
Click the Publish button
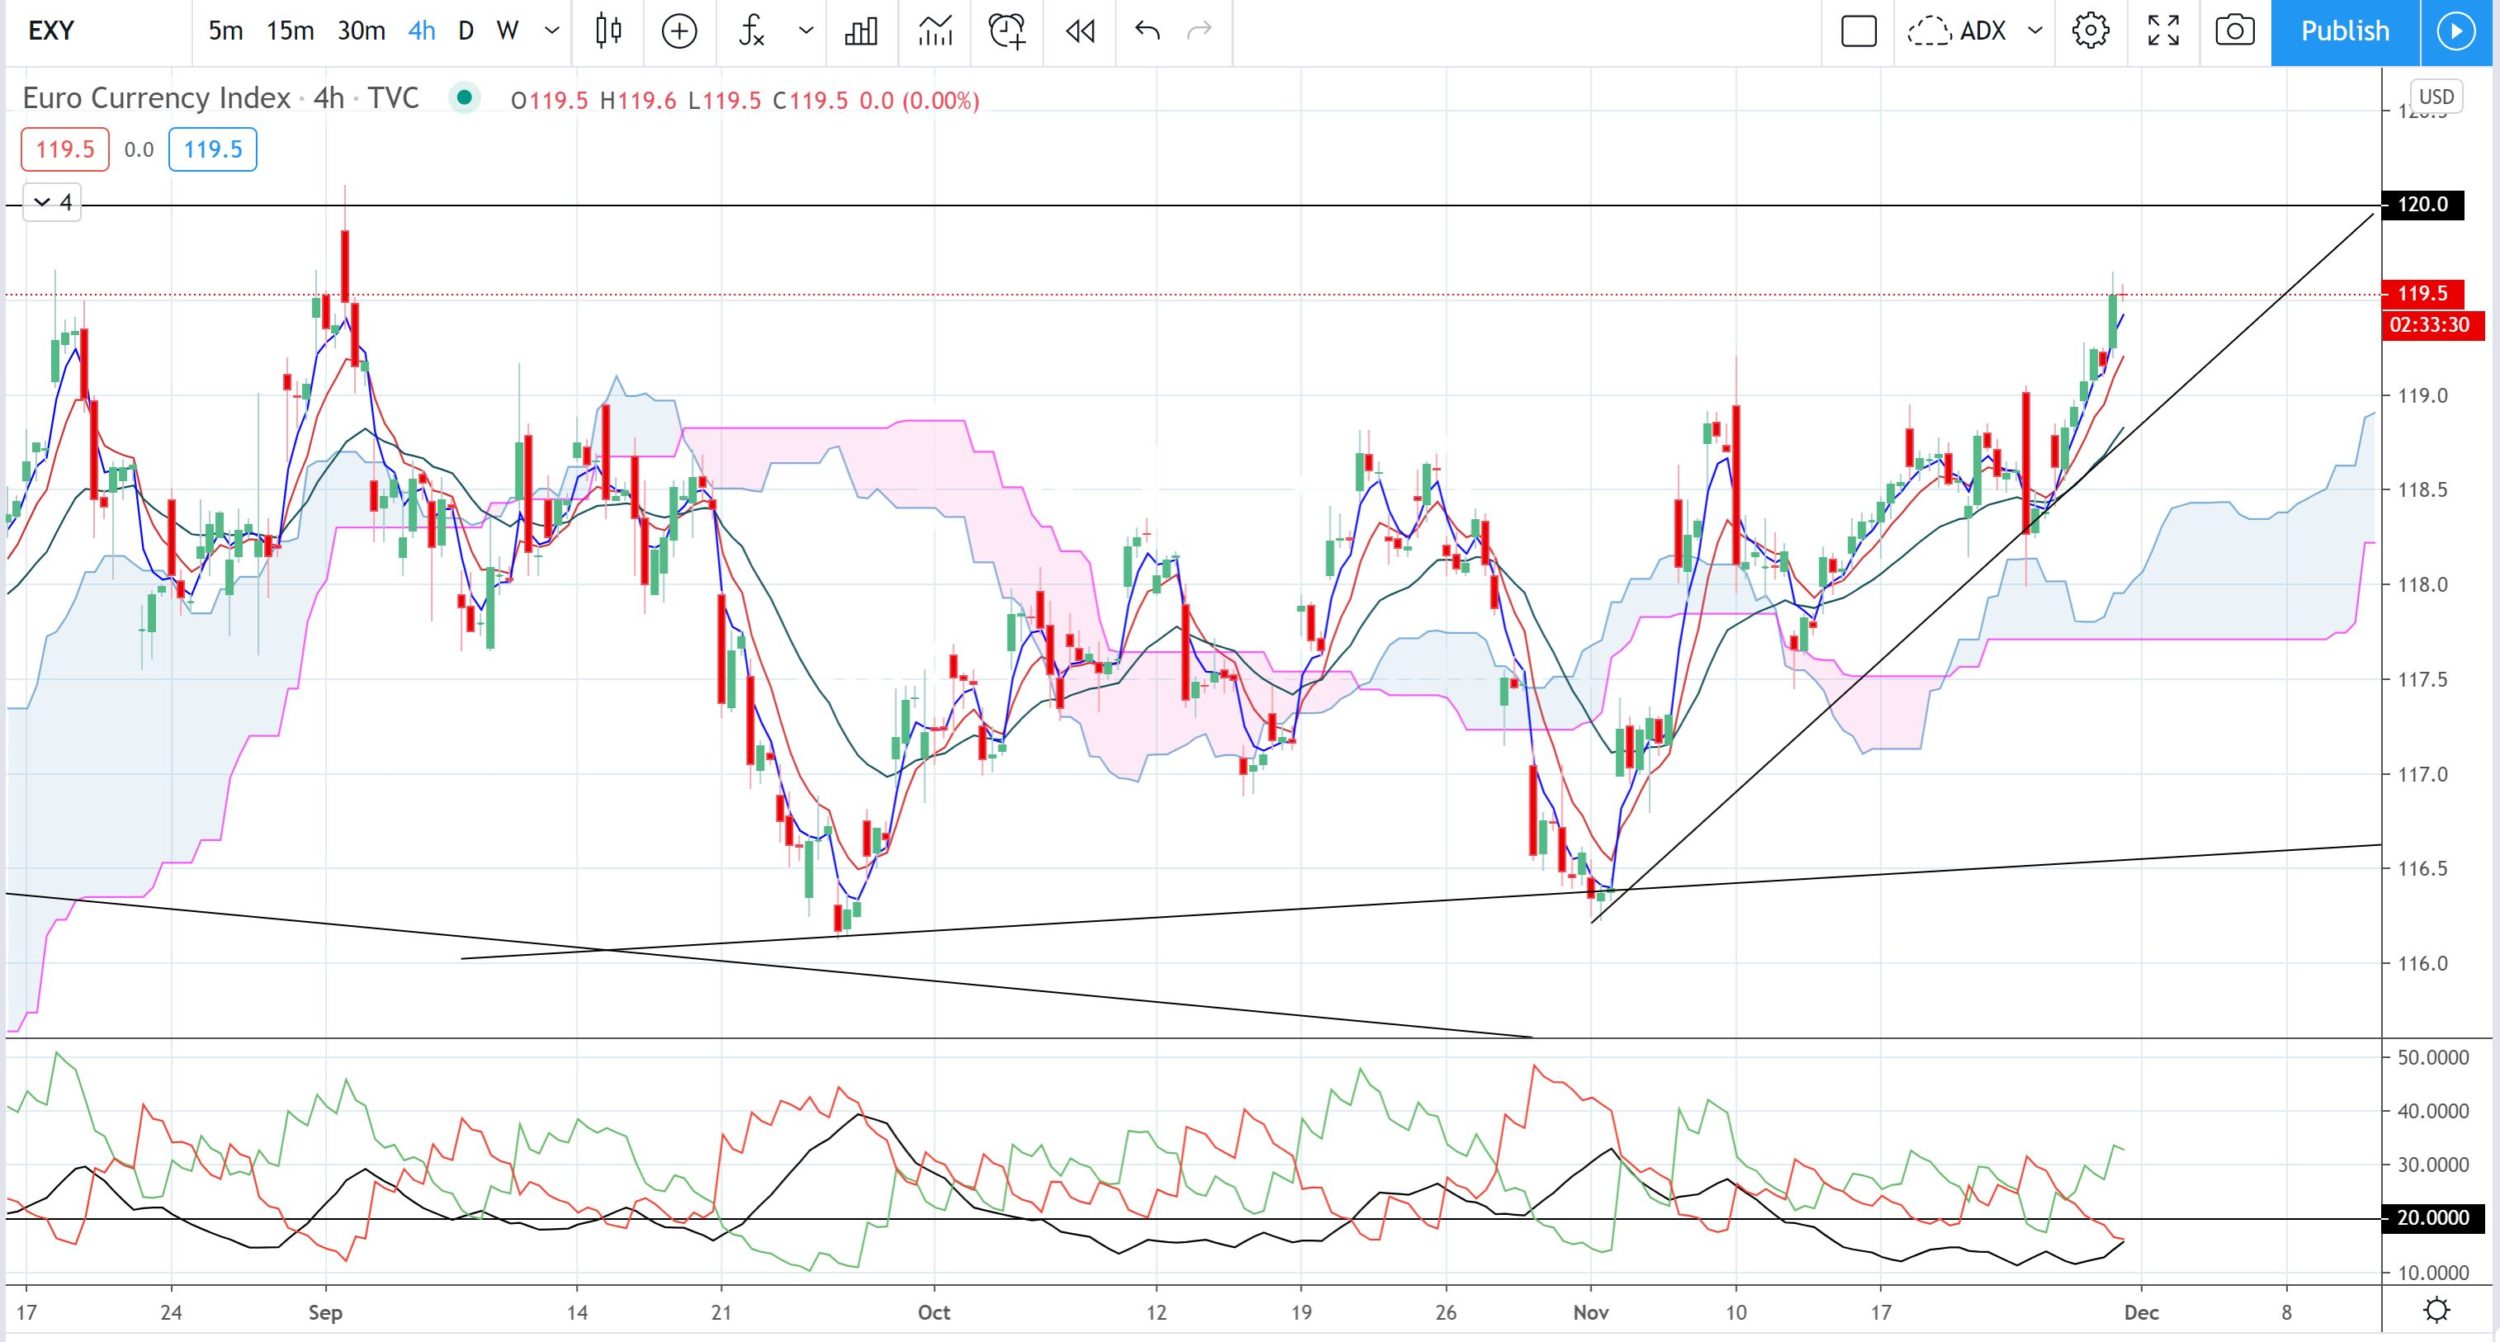[x=2345, y=32]
